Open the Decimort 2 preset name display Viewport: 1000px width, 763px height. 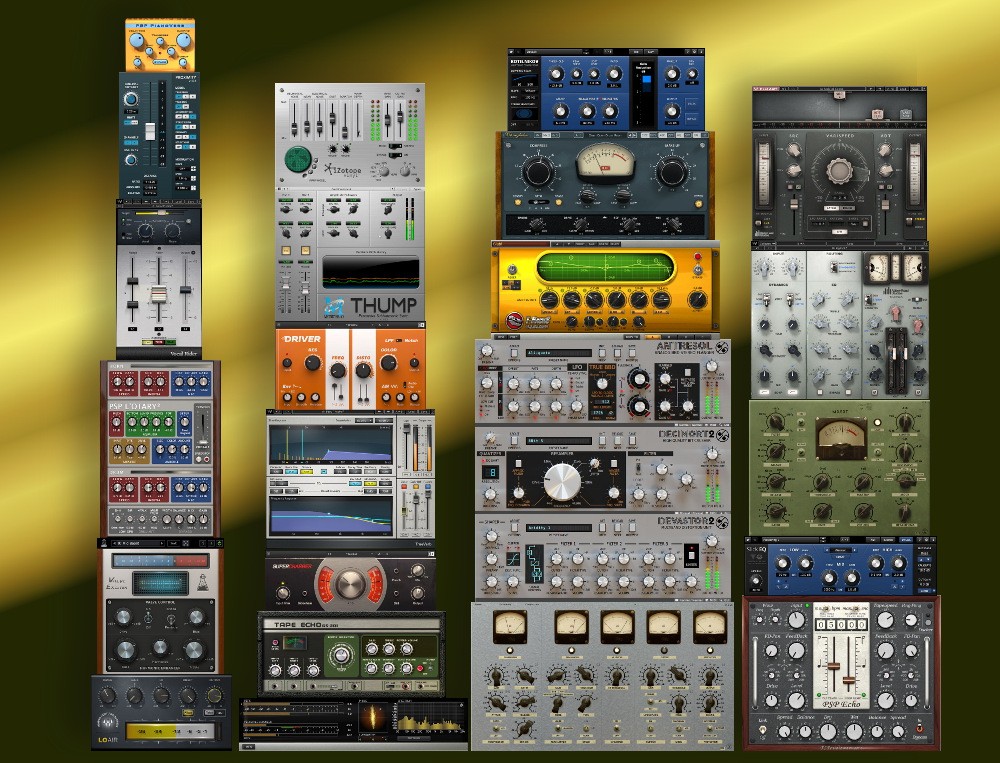point(559,440)
